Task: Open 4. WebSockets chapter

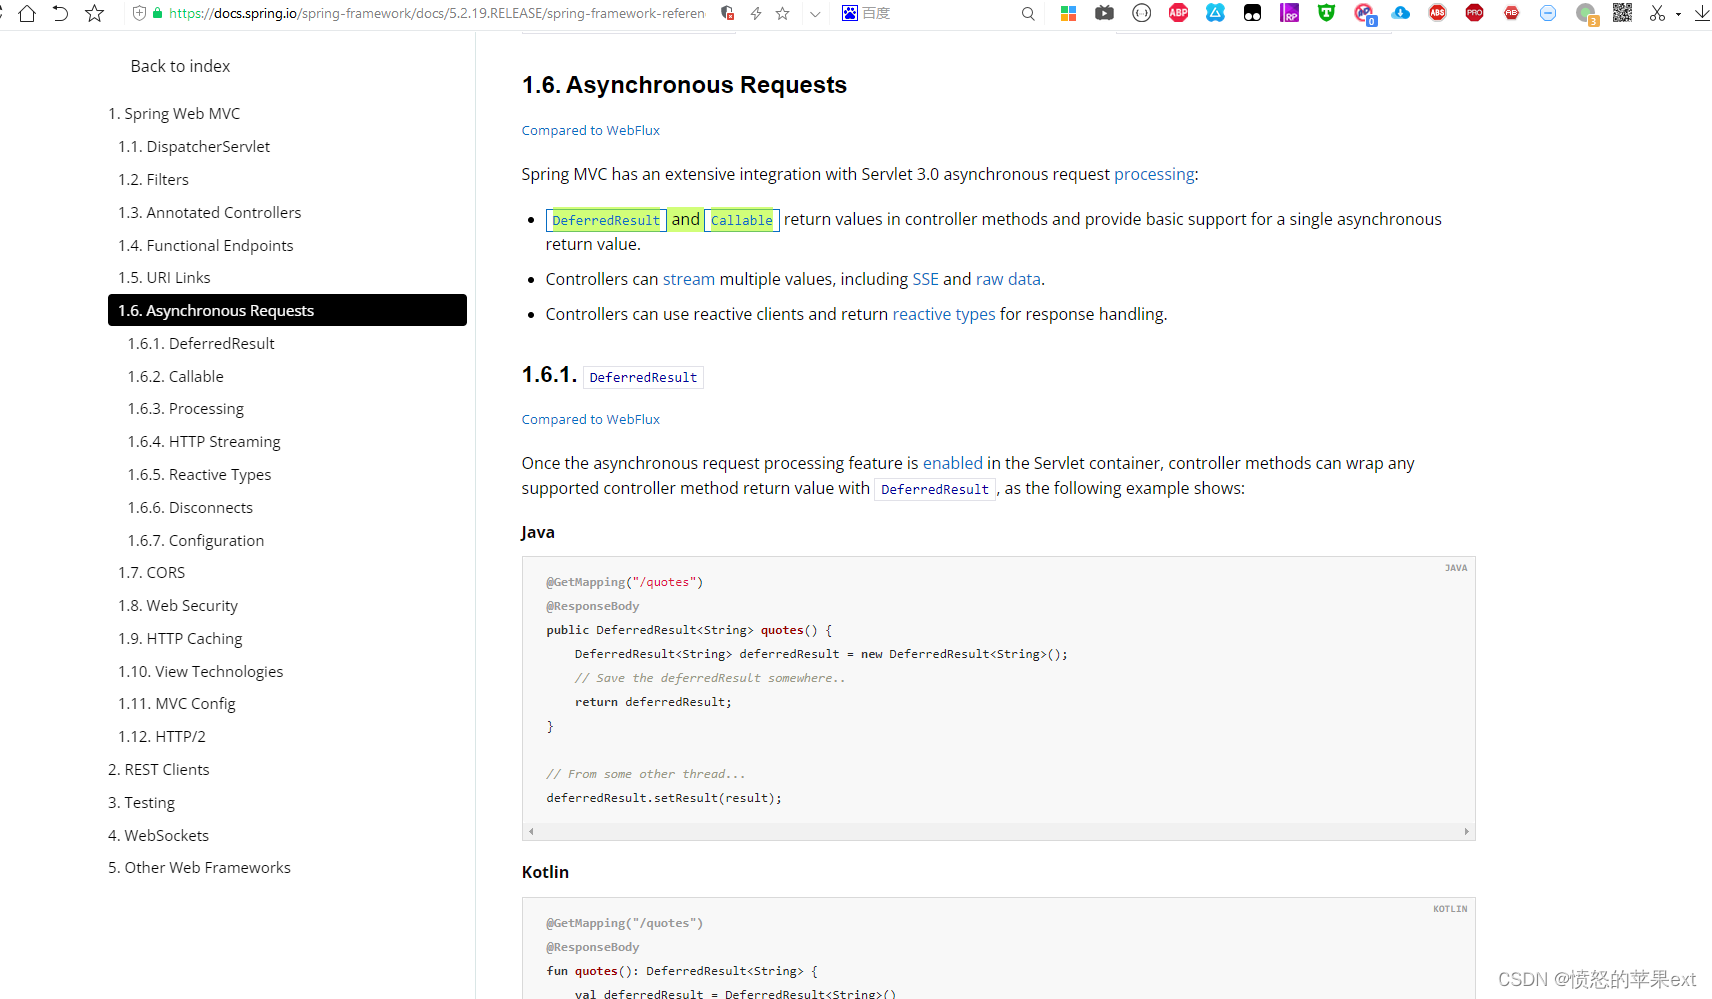Action: pyautogui.click(x=158, y=836)
